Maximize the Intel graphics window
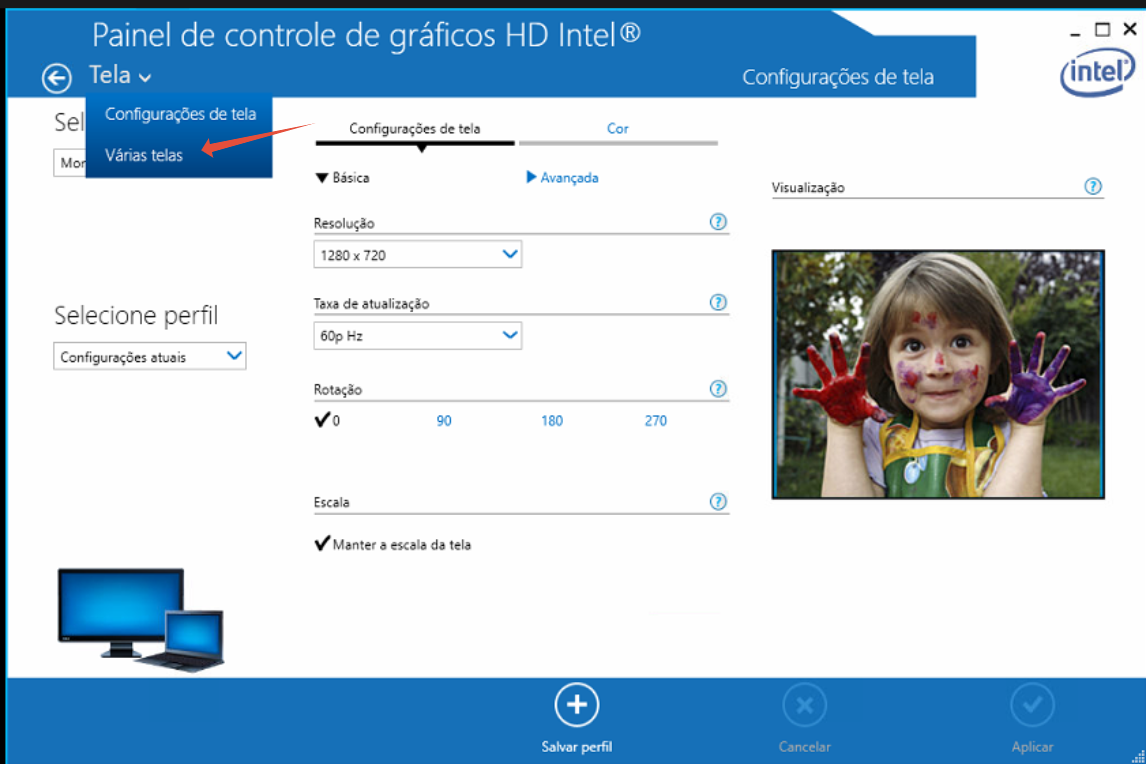Screen dimensions: 1146x764 pyautogui.click(x=1102, y=29)
